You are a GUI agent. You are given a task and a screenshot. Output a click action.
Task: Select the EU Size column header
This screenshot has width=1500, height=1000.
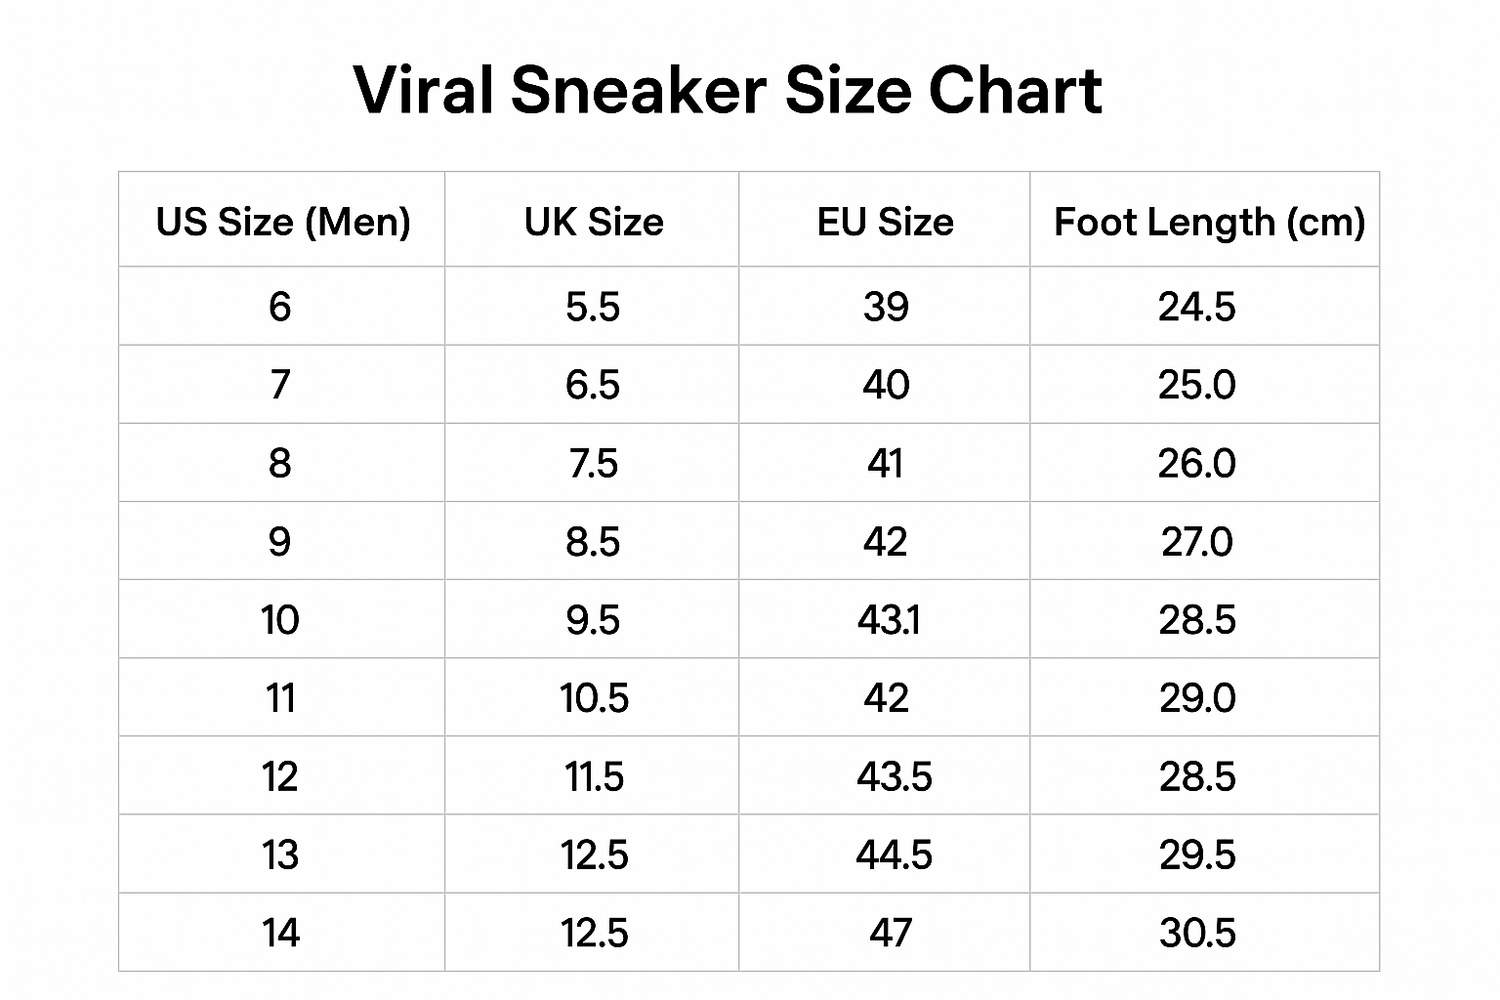(x=885, y=222)
